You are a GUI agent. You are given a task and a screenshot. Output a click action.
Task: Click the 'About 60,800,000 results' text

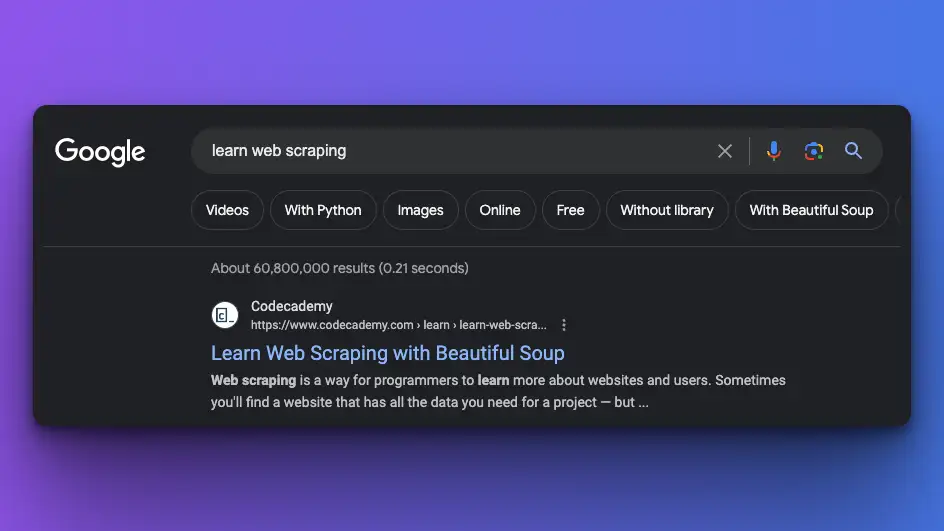coord(340,269)
